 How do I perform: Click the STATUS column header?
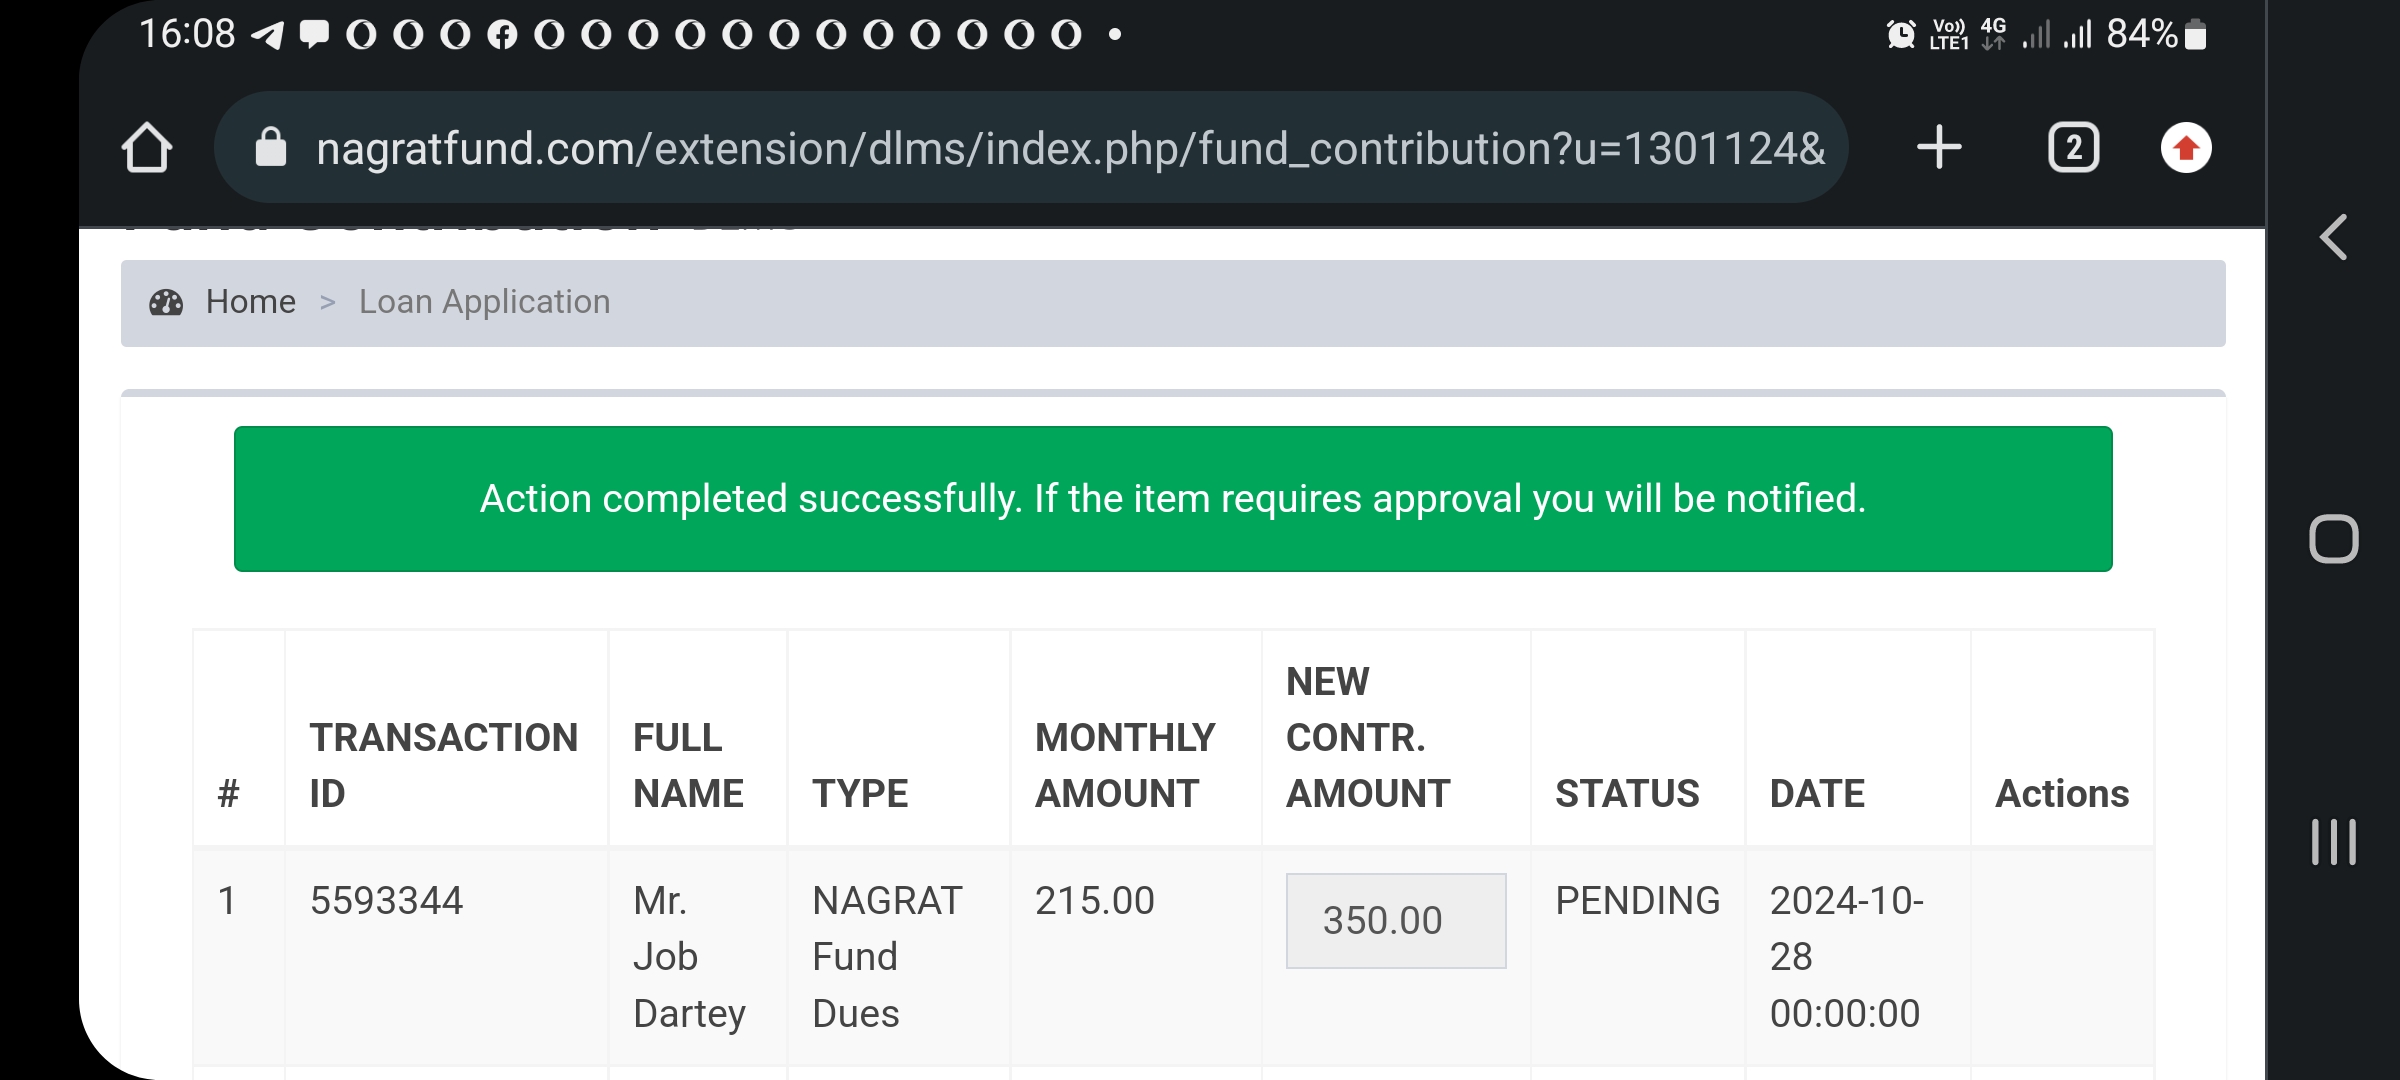[x=1627, y=793]
